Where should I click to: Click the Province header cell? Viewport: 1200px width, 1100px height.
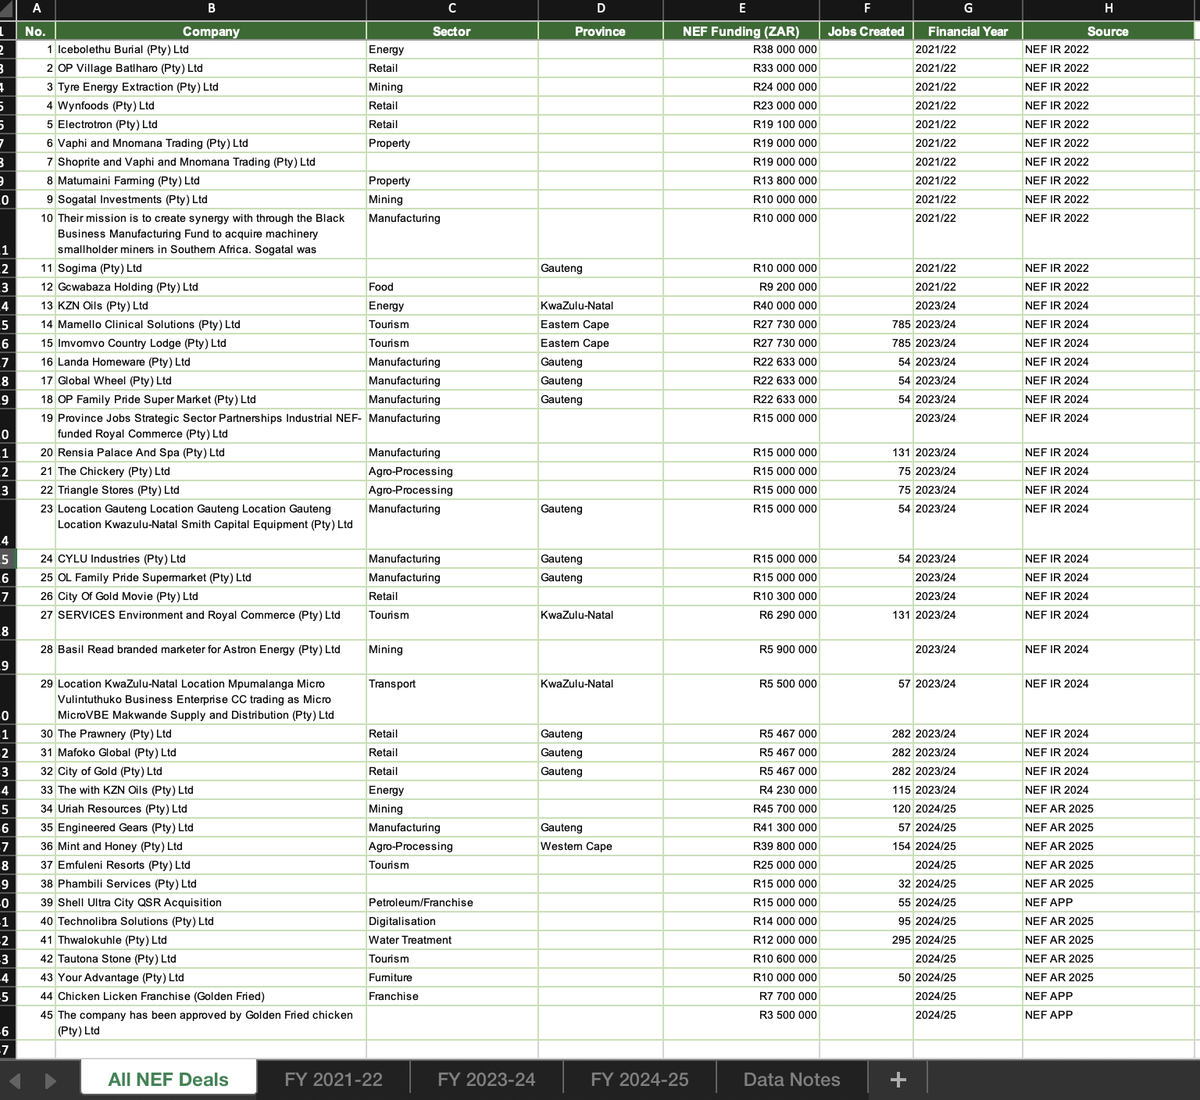600,31
